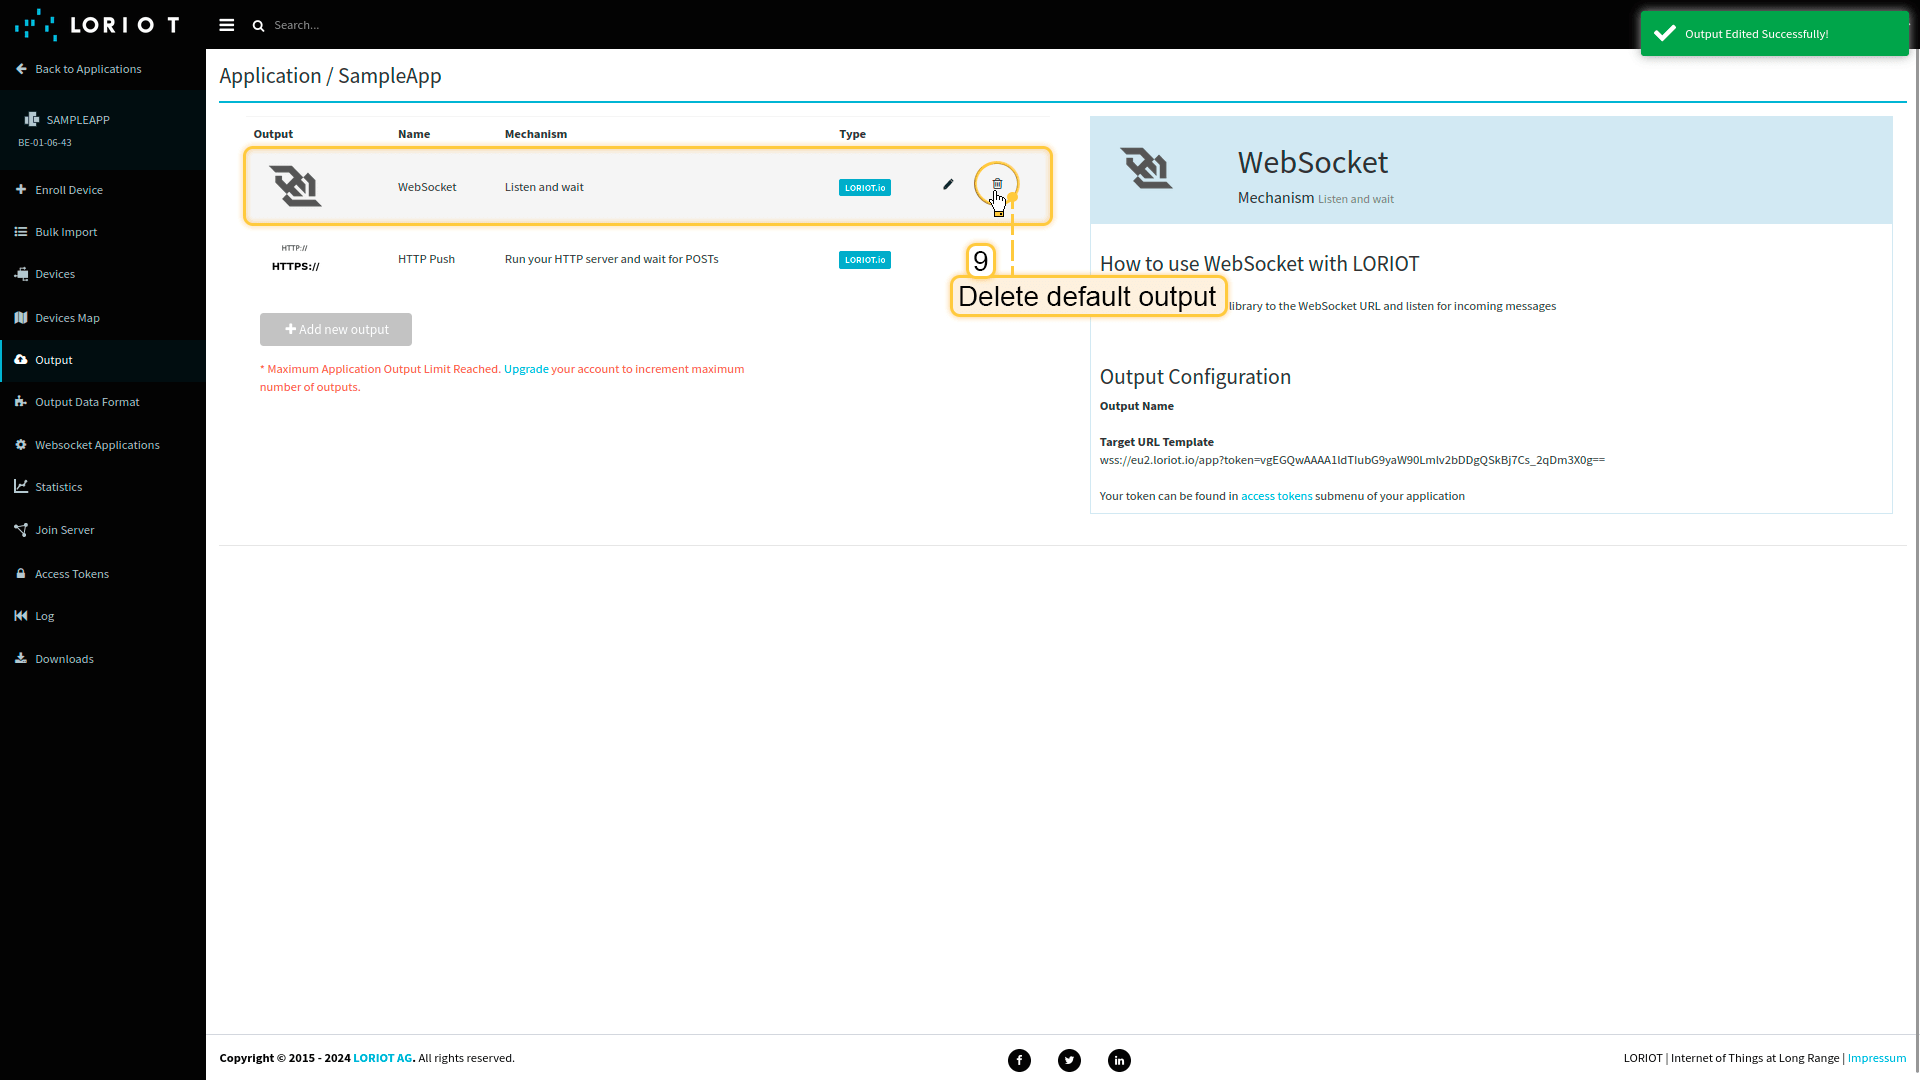This screenshot has height=1080, width=1920.
Task: Open the access tokens hyperlink in description
Action: [1276, 496]
